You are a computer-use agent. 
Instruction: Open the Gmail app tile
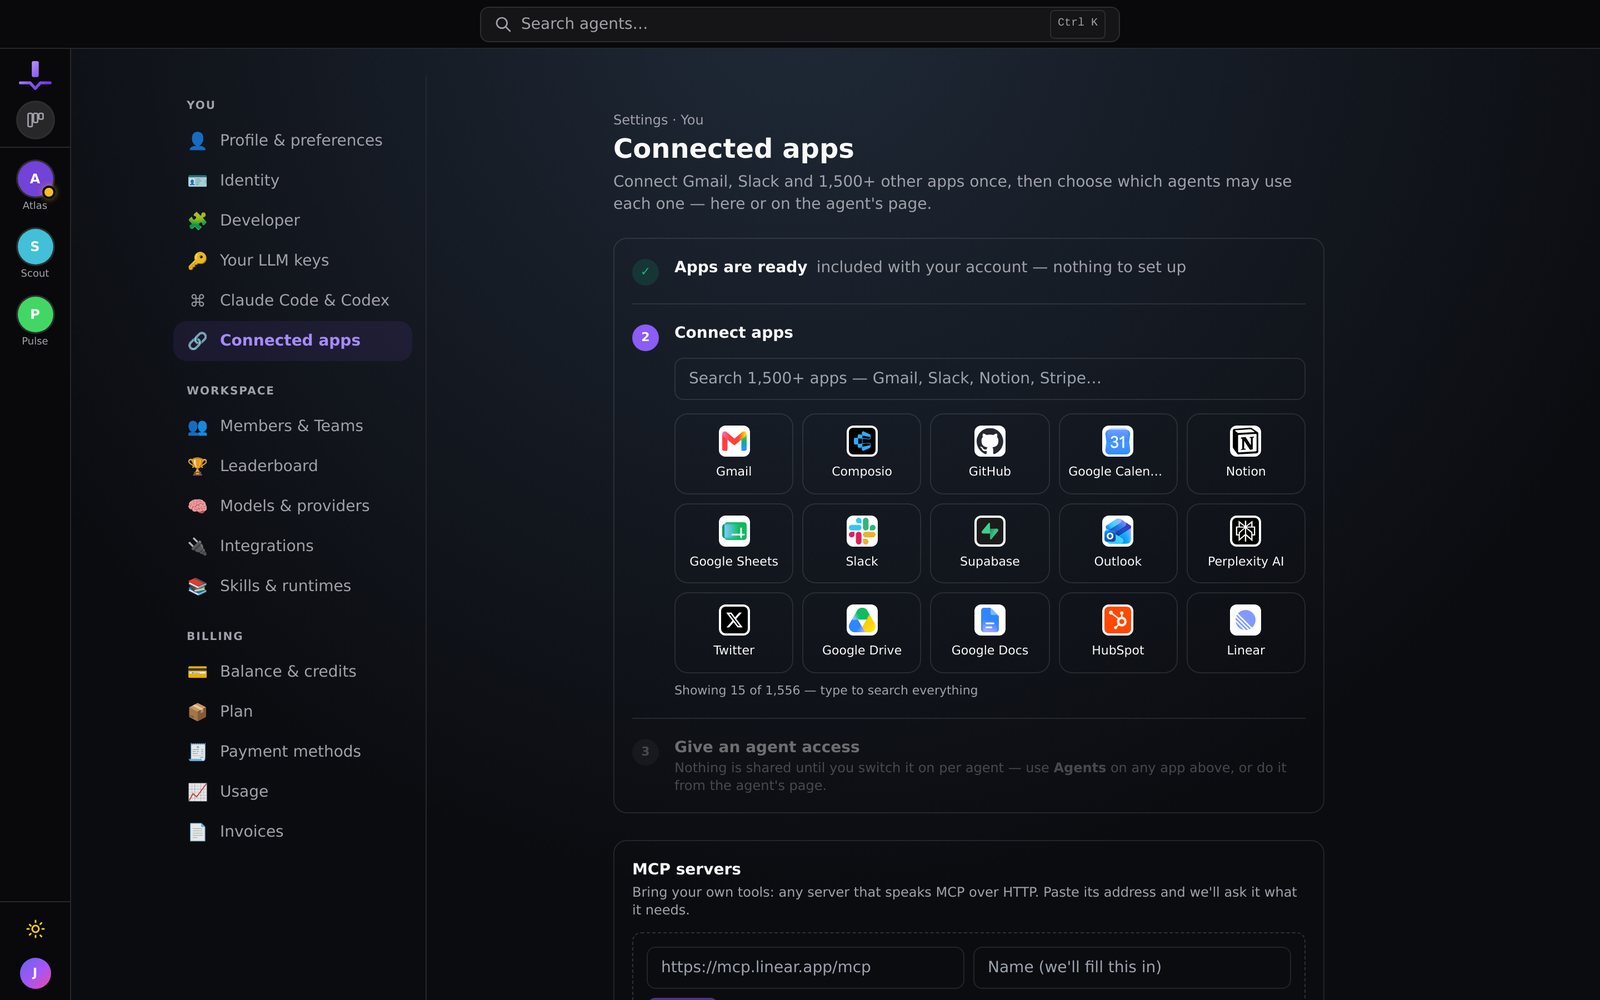point(733,453)
